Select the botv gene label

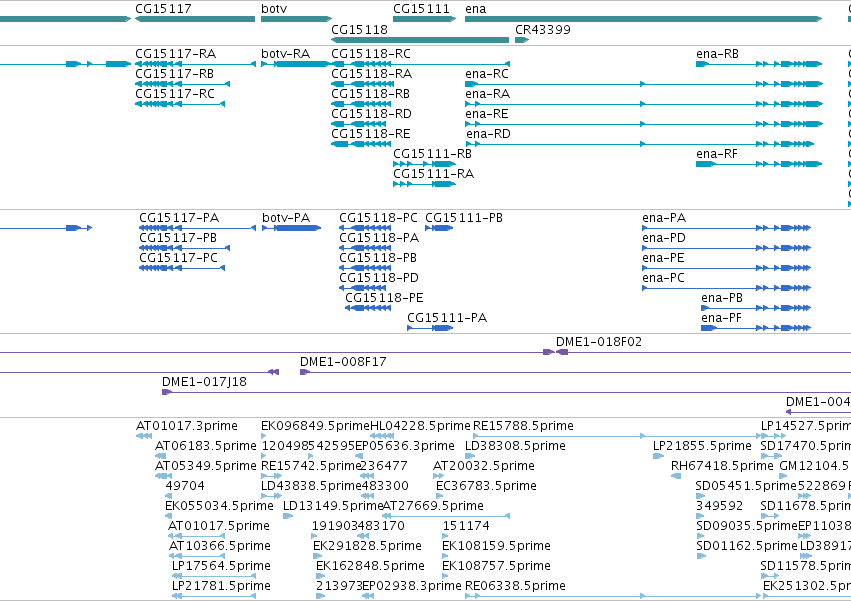[274, 9]
